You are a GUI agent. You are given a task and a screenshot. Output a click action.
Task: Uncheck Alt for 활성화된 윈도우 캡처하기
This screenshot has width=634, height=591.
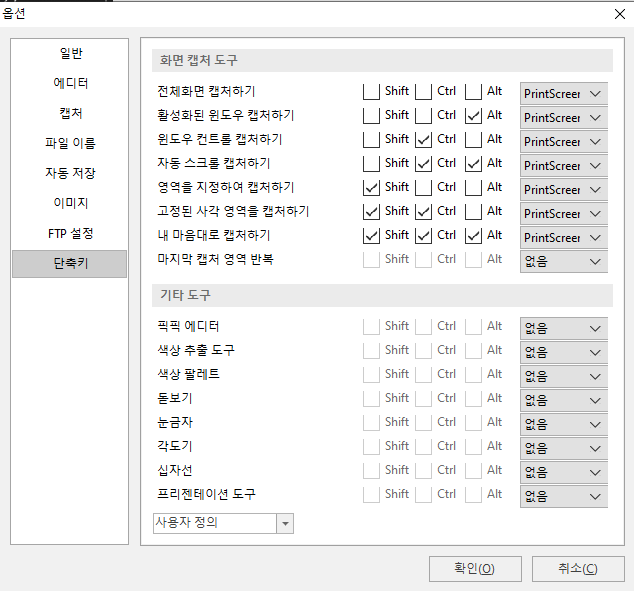(473, 116)
